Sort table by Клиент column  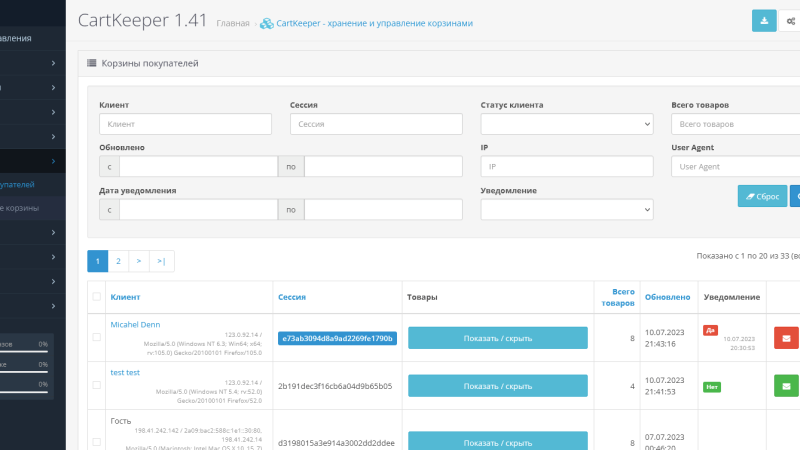point(125,297)
